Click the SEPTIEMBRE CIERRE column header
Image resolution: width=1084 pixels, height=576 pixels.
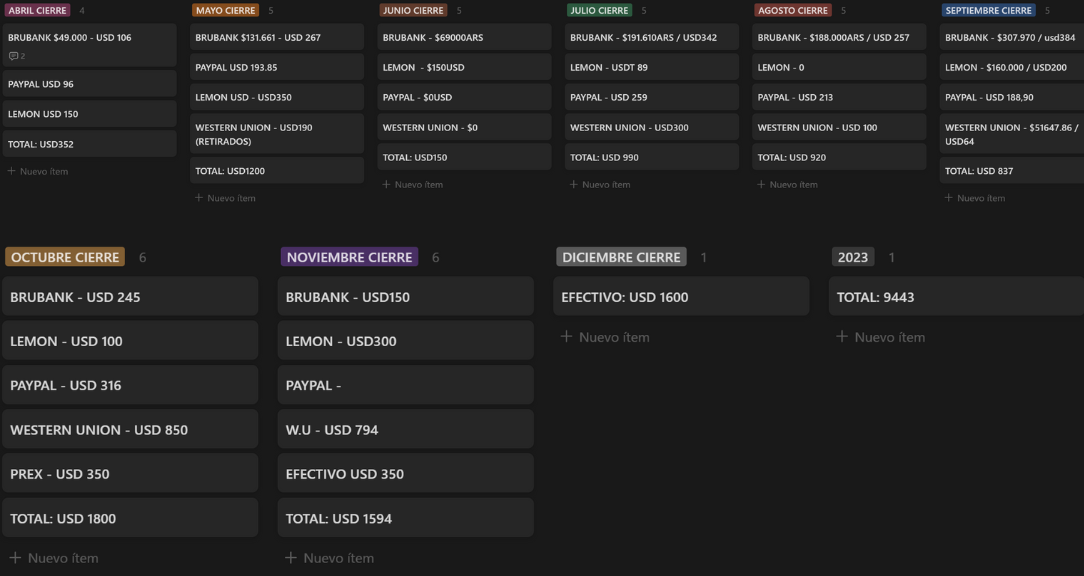(988, 10)
